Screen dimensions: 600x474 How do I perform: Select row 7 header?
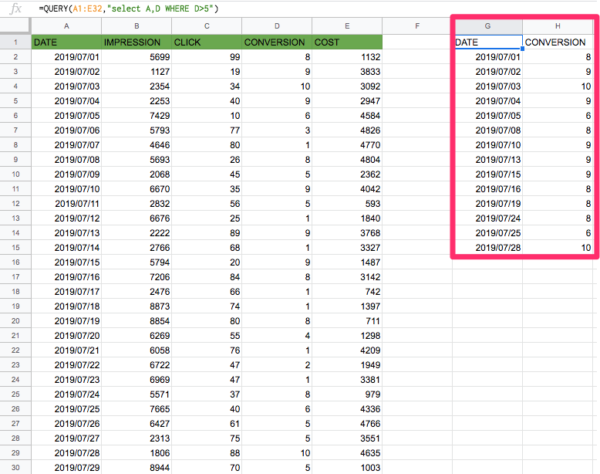click(15, 130)
